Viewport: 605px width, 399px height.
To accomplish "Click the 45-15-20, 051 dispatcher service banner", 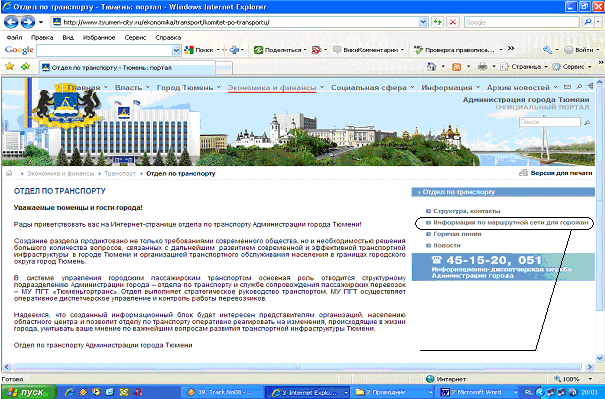I will click(503, 267).
